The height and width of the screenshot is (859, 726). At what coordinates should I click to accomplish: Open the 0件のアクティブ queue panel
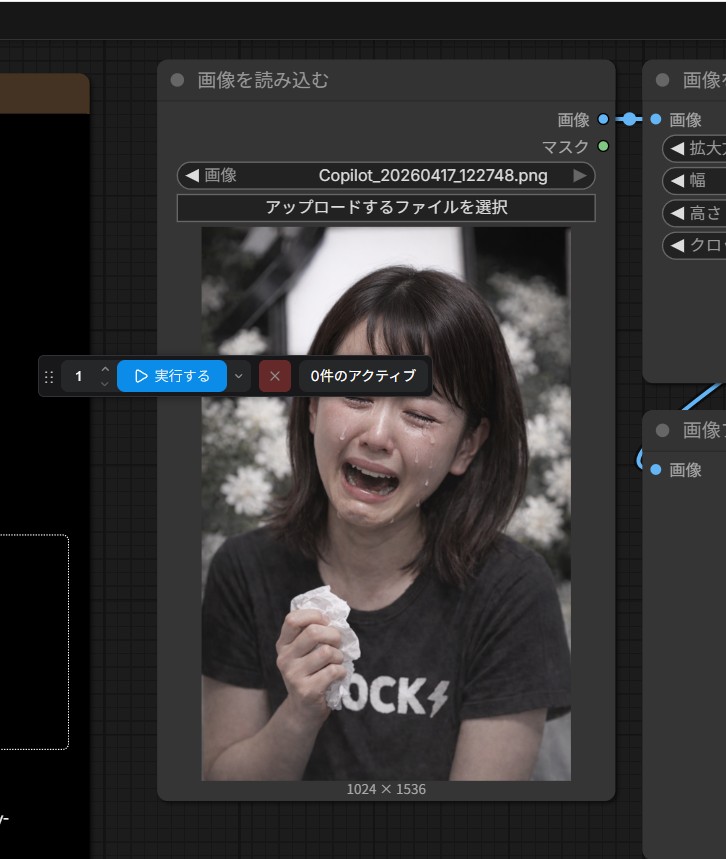pyautogui.click(x=362, y=377)
